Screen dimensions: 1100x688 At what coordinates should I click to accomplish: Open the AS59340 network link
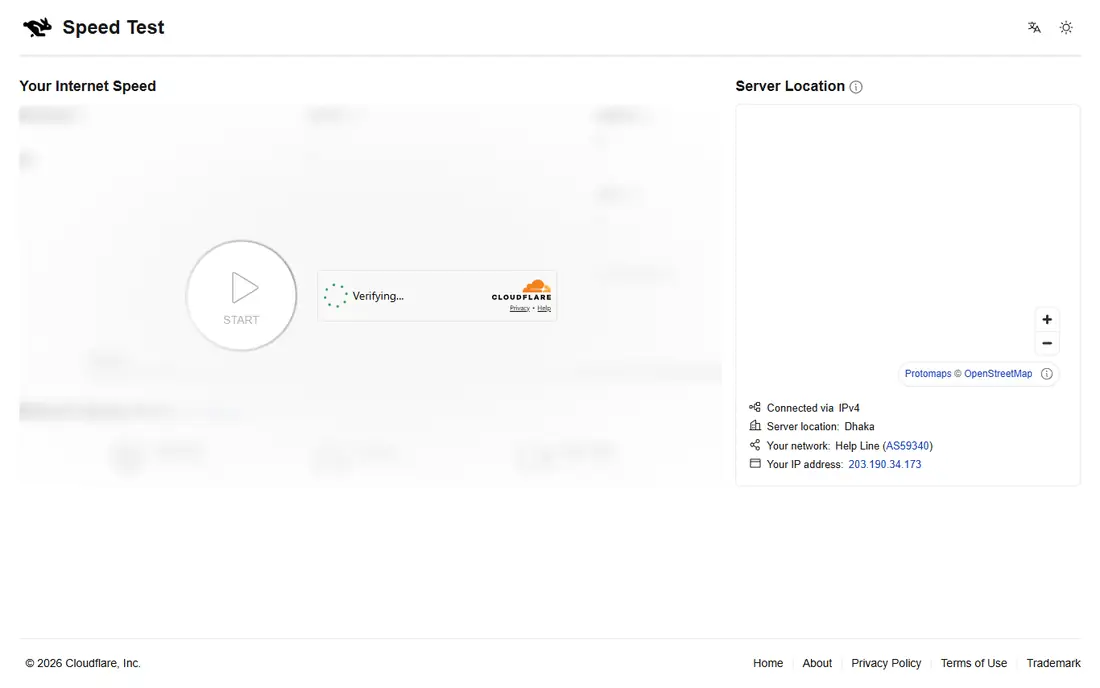click(908, 446)
